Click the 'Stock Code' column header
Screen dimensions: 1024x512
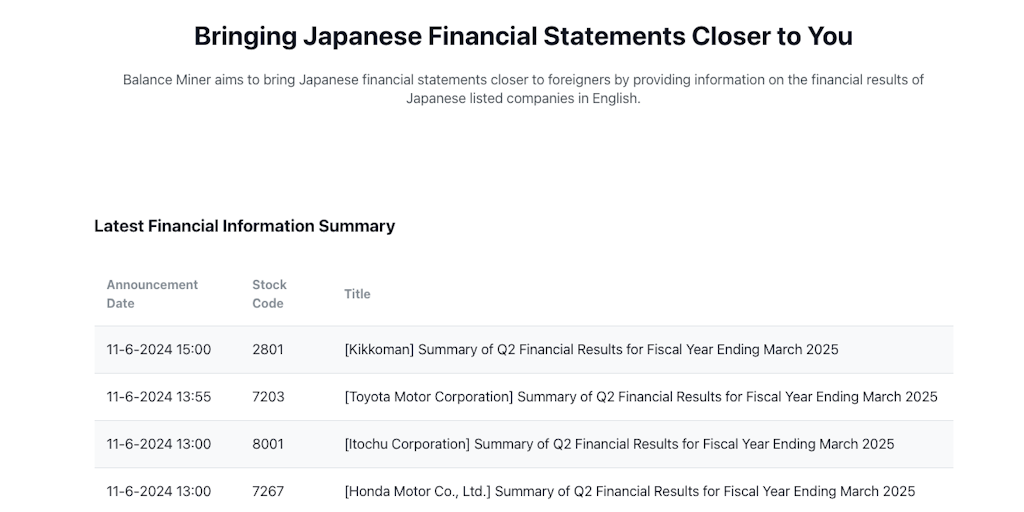tap(269, 294)
